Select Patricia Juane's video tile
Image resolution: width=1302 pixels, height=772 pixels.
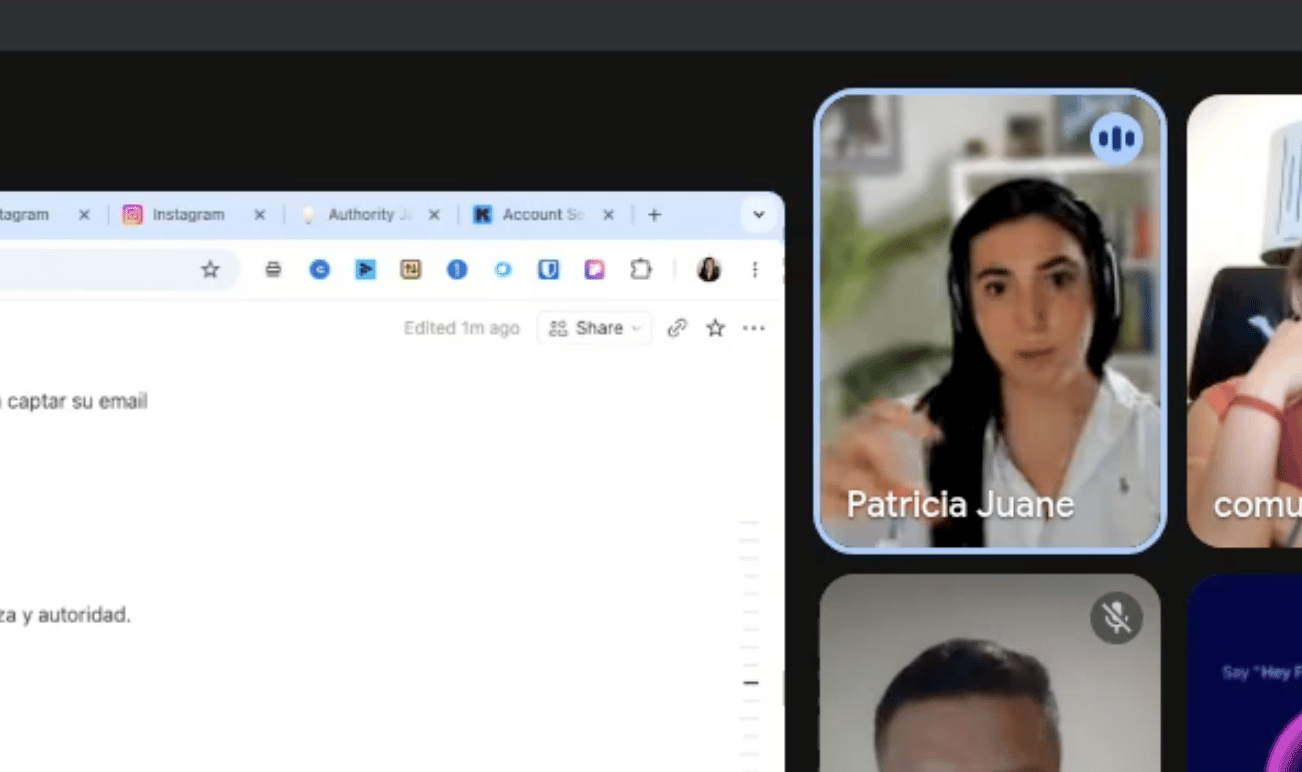(x=990, y=321)
